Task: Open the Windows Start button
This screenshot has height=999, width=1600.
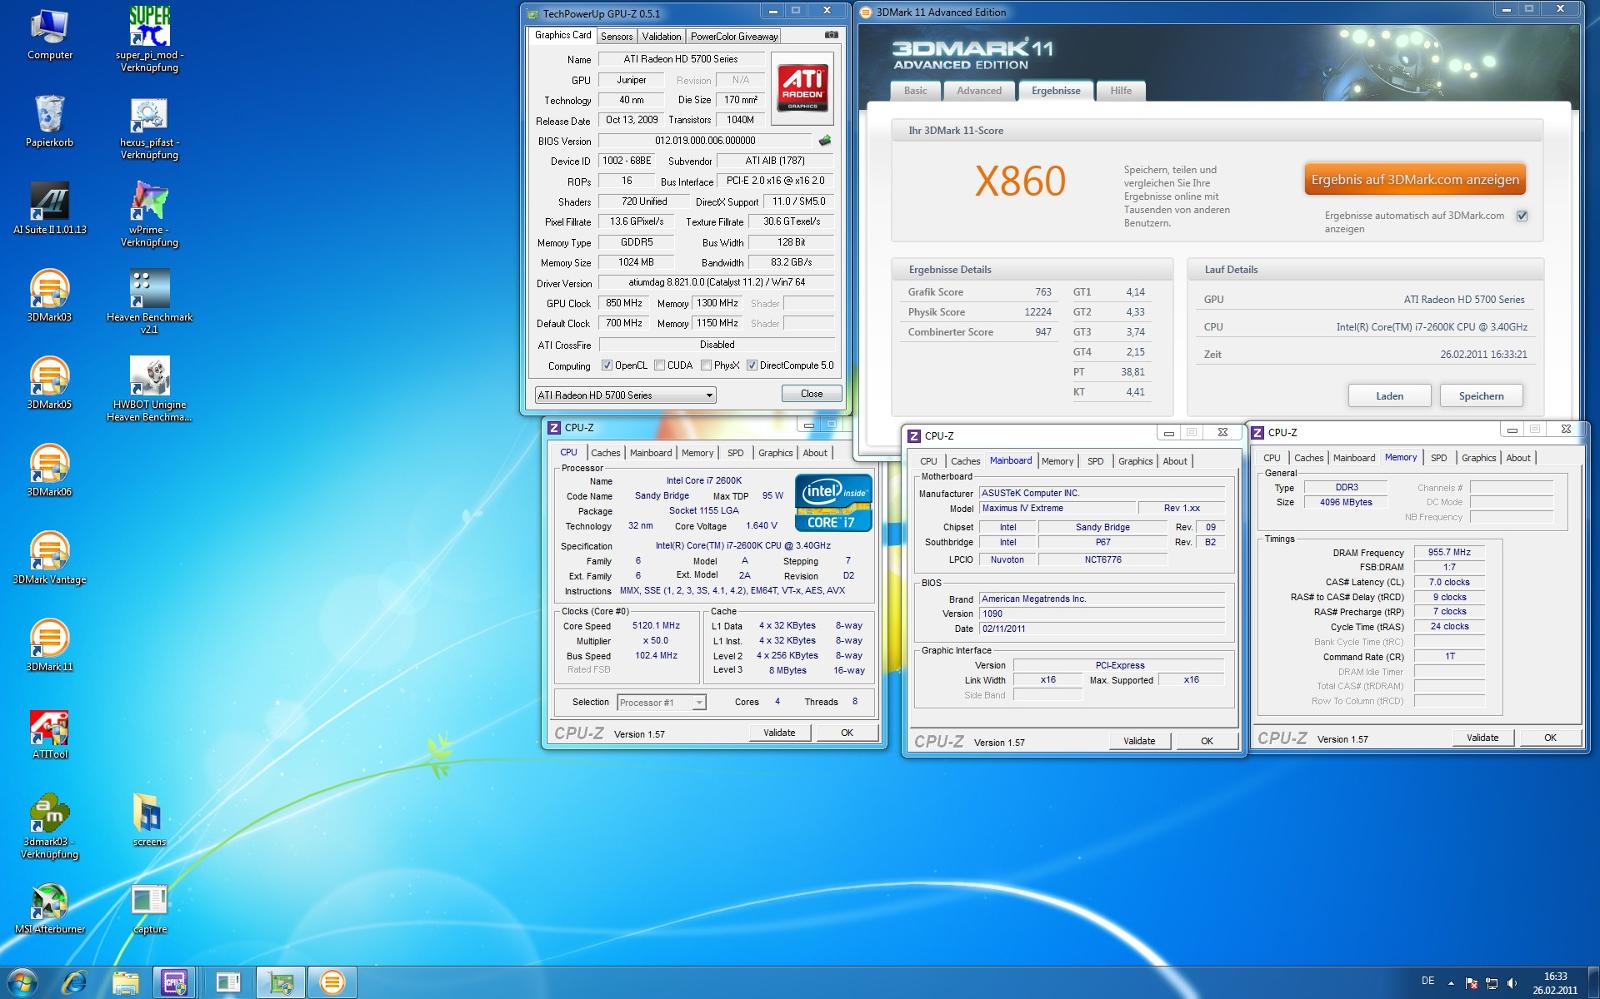Action: point(21,982)
